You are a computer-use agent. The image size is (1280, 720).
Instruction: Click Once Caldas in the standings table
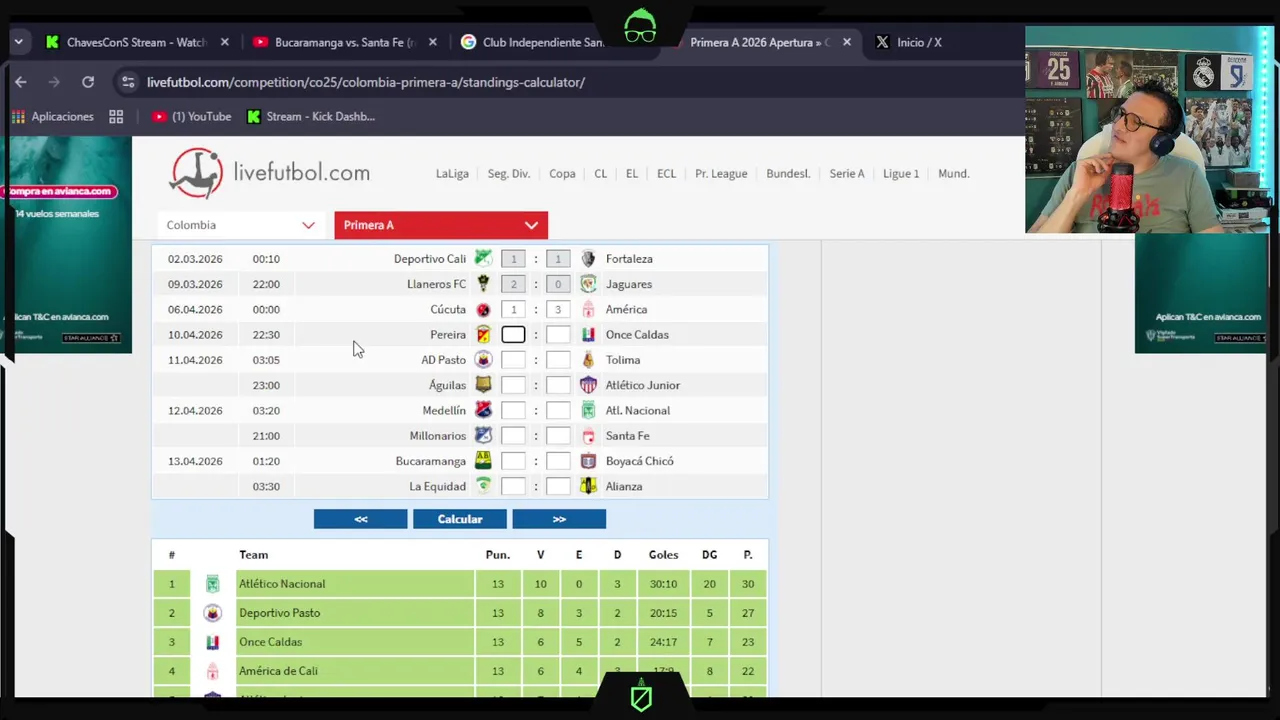click(270, 642)
